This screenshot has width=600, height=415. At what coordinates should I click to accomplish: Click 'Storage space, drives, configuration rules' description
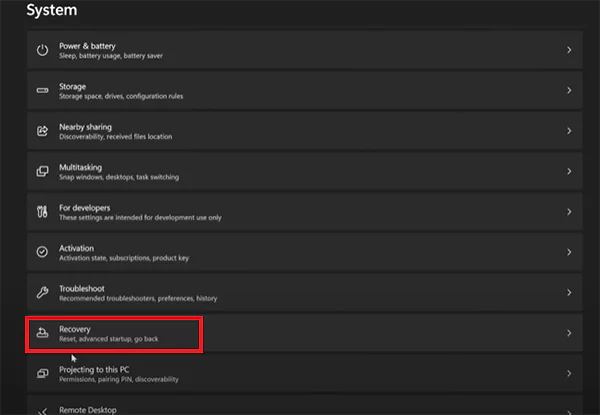[121, 96]
